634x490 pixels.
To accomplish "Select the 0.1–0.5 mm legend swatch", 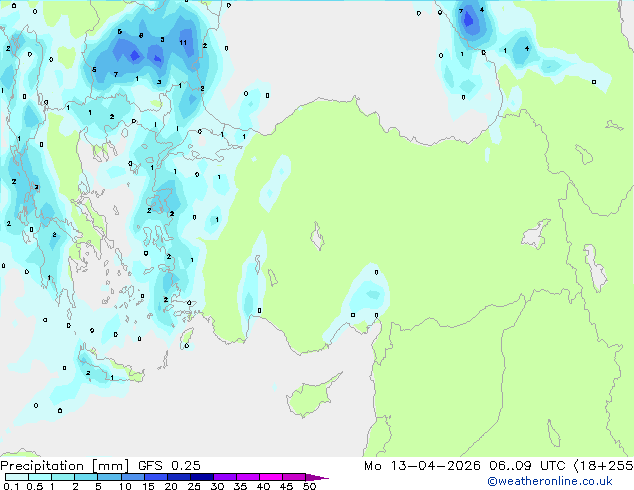I will click(17, 477).
